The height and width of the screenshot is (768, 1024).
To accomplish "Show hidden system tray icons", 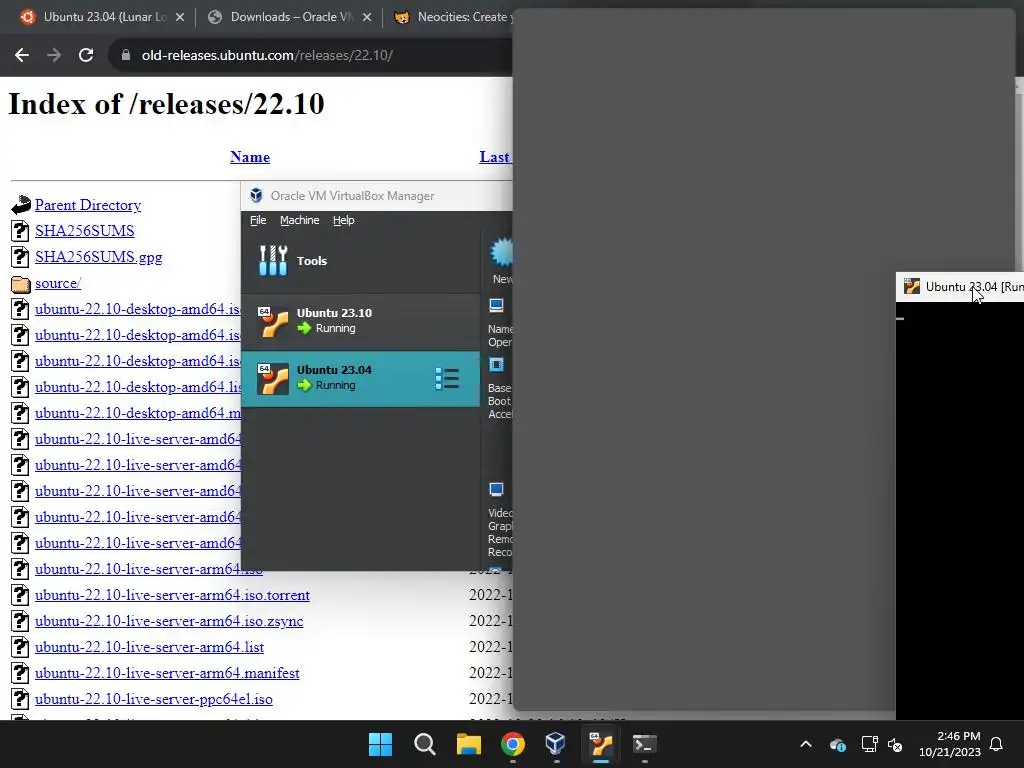I will (x=806, y=744).
